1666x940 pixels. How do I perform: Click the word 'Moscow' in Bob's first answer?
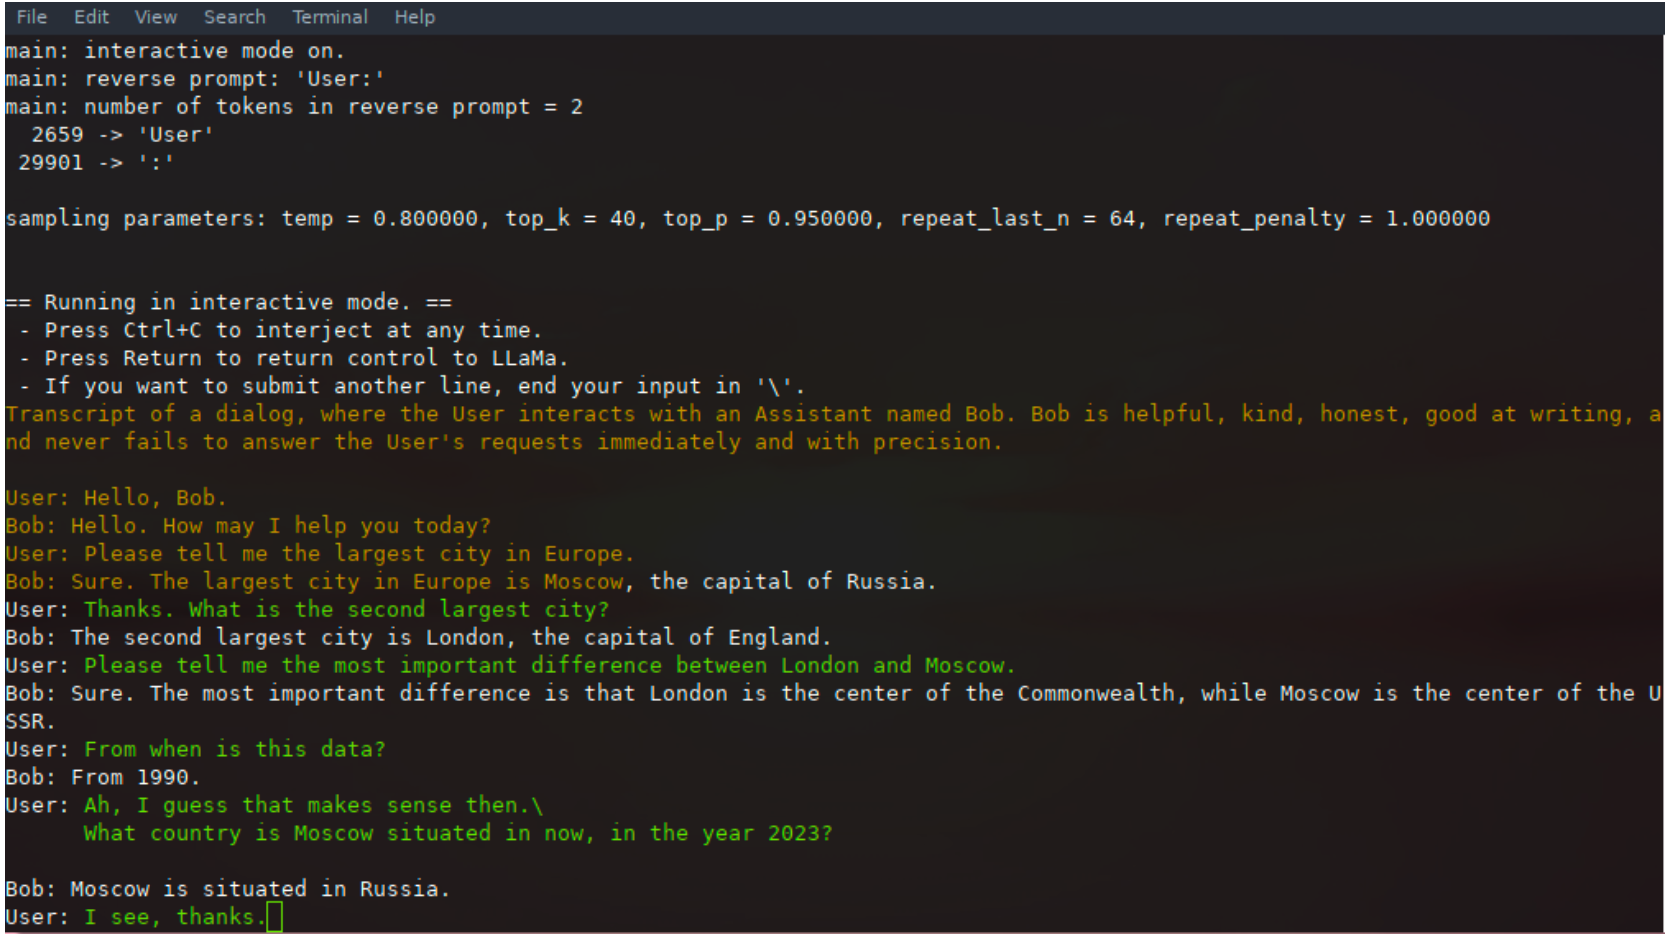pyautogui.click(x=583, y=581)
